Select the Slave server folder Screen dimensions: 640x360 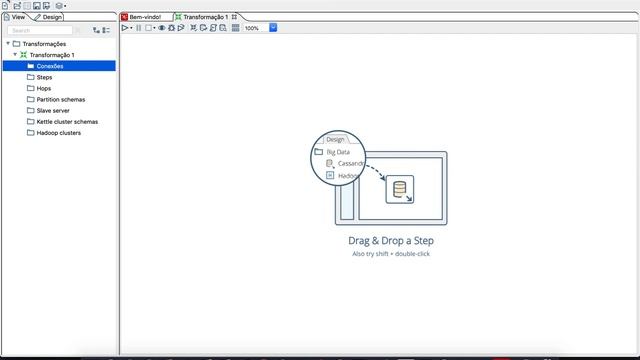point(48,110)
